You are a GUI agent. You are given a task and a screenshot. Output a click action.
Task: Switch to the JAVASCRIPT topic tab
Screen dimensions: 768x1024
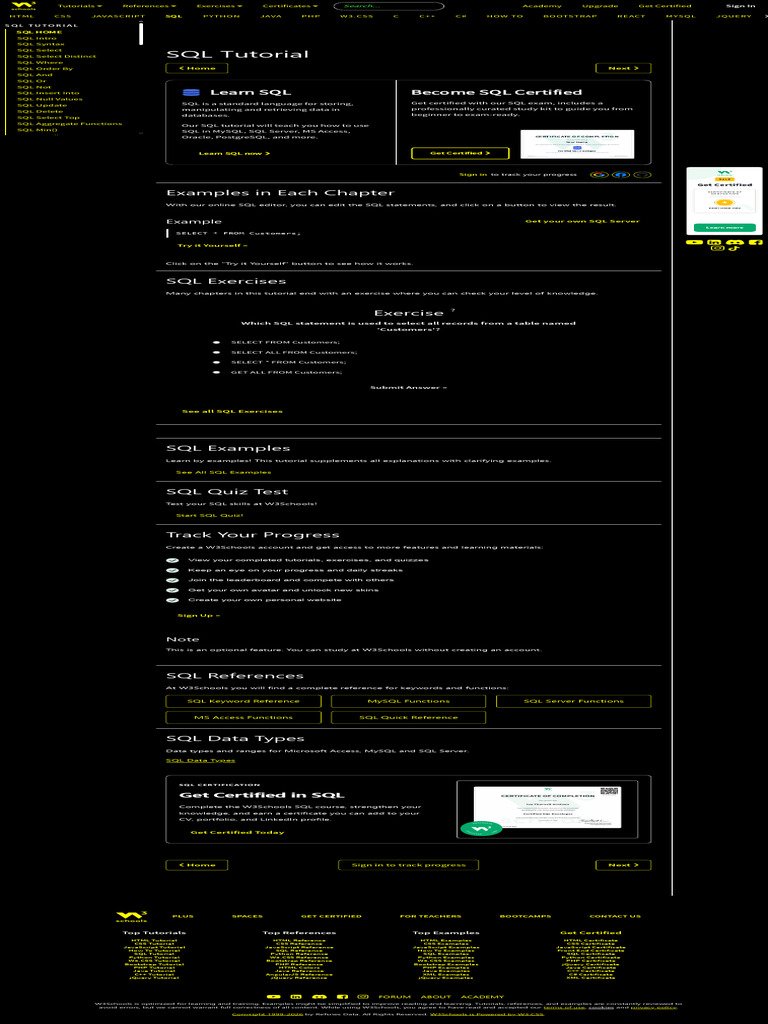click(x=118, y=16)
